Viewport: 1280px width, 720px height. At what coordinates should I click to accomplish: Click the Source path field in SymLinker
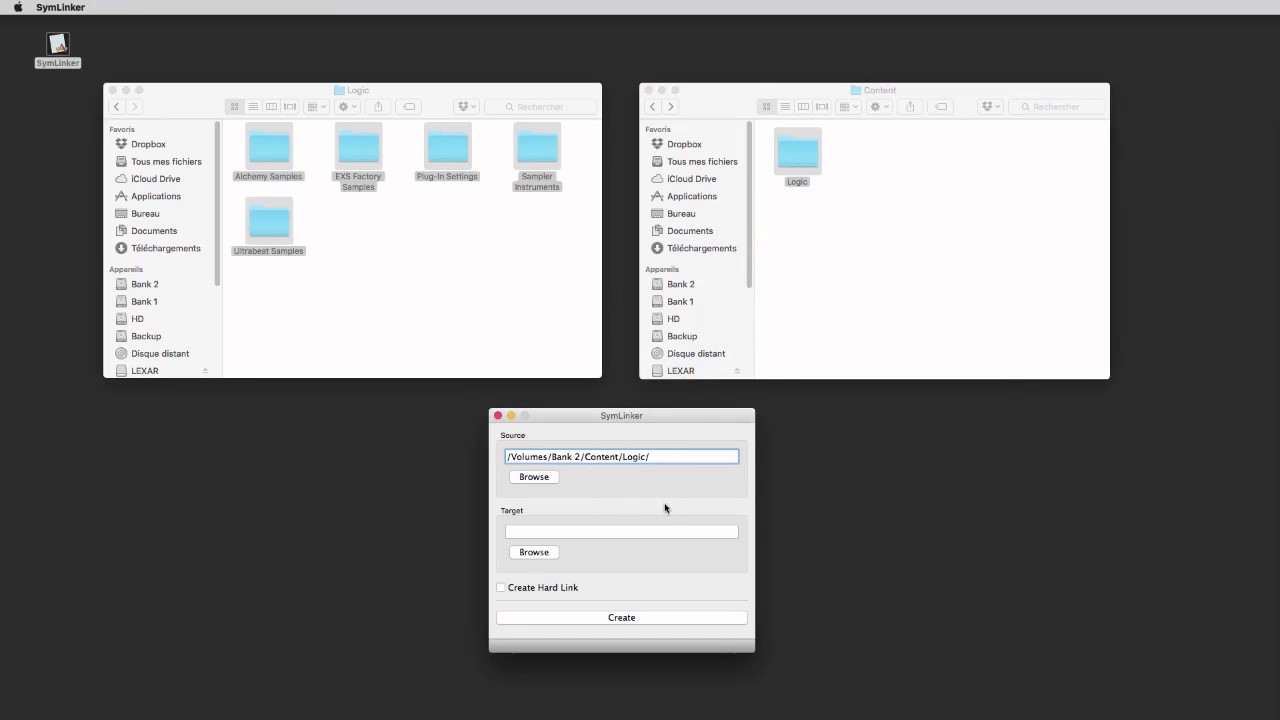[622, 456]
